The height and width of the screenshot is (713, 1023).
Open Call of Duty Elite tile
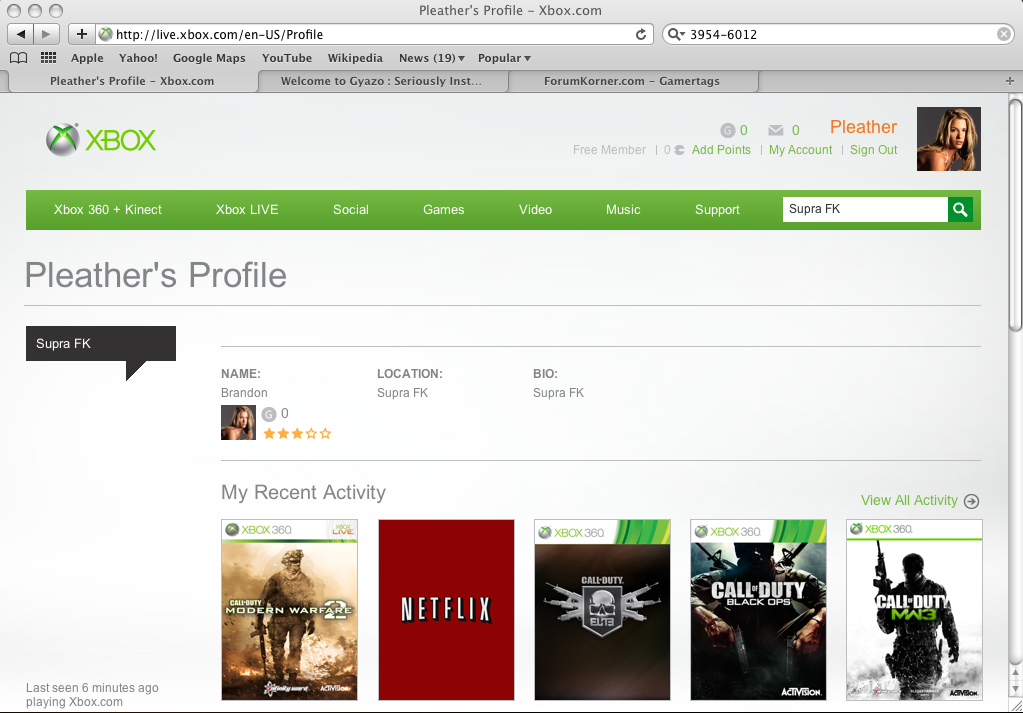pyautogui.click(x=602, y=610)
